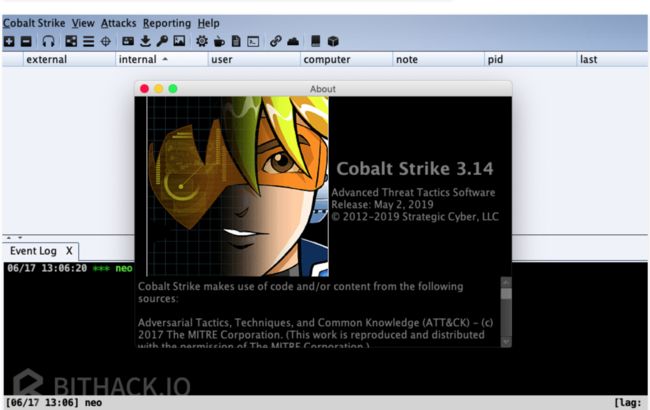The width and height of the screenshot is (650, 410).
Task: Sort by the computer column header
Action: click(346, 59)
